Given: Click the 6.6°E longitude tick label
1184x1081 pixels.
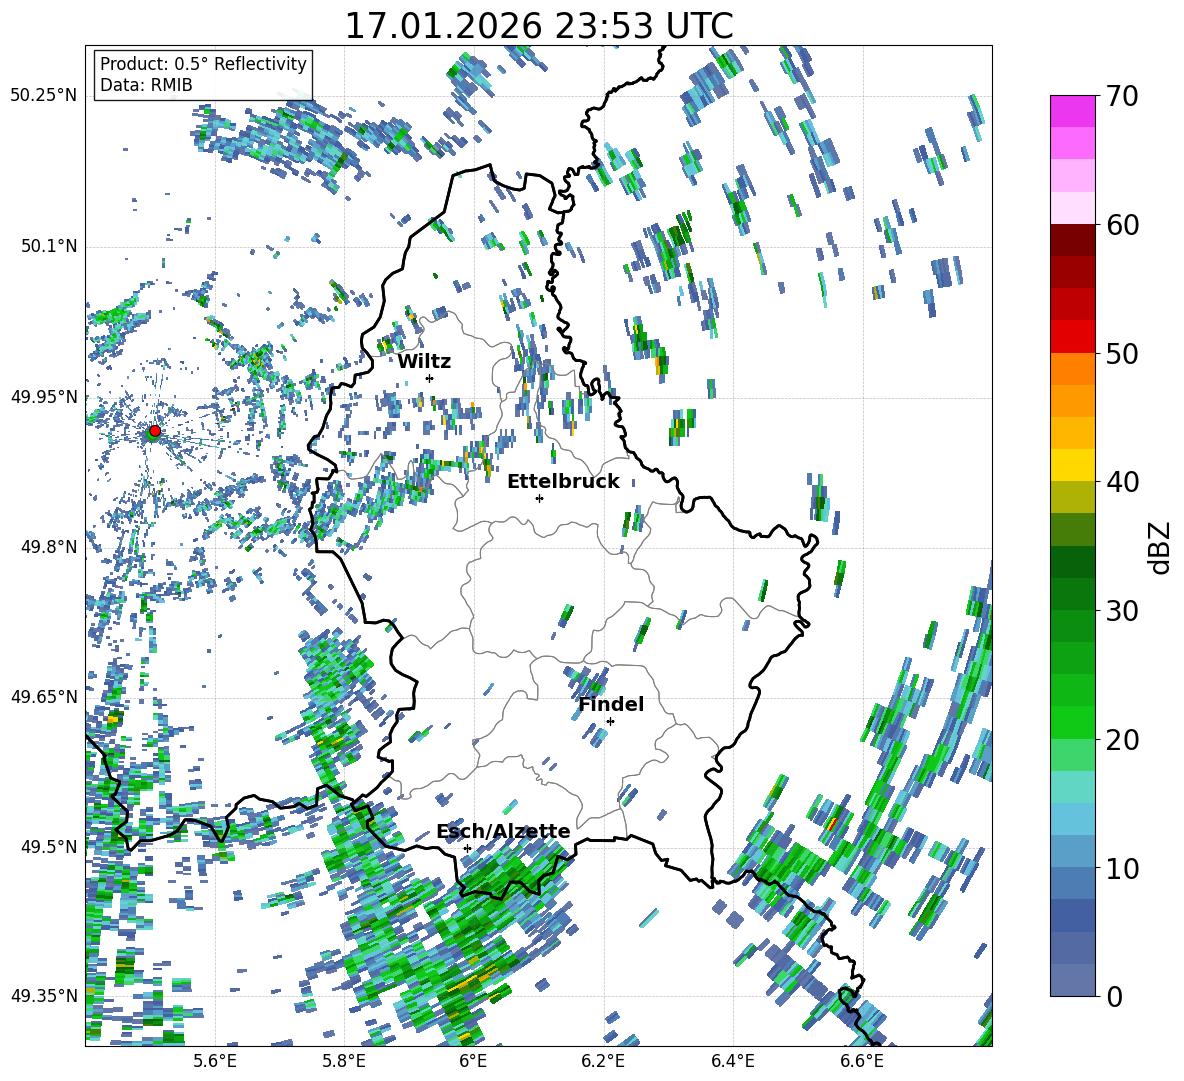Looking at the screenshot, I should tap(862, 1062).
